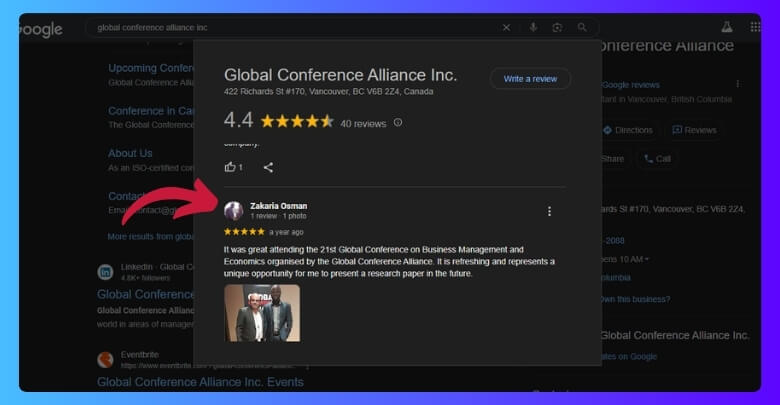Image resolution: width=780 pixels, height=405 pixels.
Task: Click the 40 reviews count
Action: (x=363, y=123)
